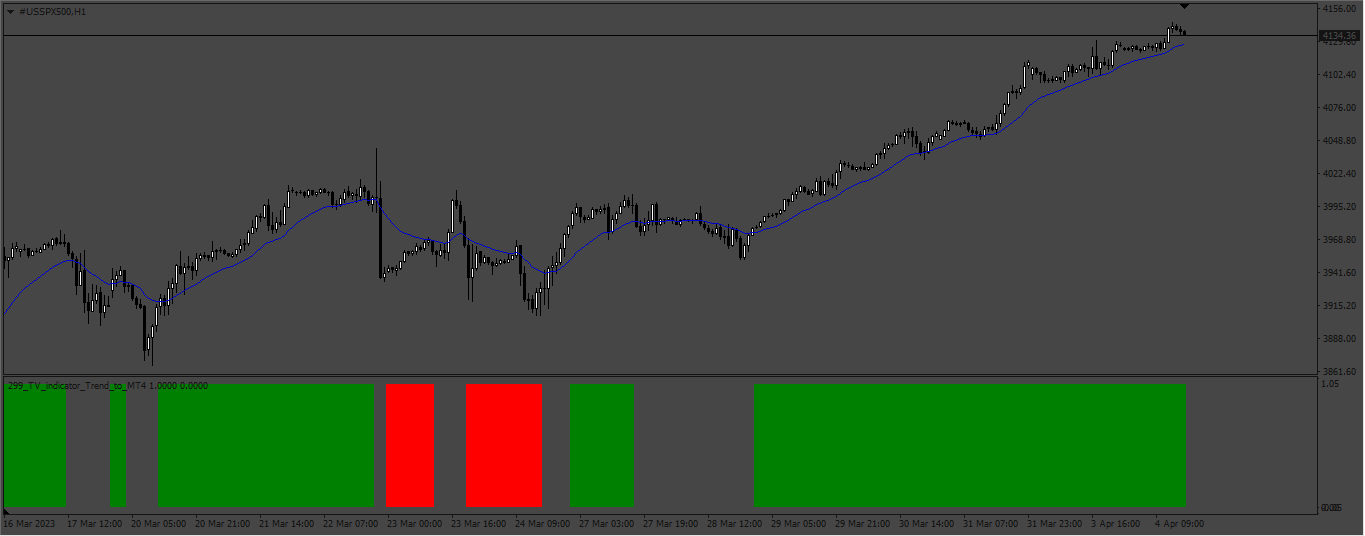The width and height of the screenshot is (1365, 536).
Task: Click the 22 Mar 07:00 time label
Action: tap(351, 523)
